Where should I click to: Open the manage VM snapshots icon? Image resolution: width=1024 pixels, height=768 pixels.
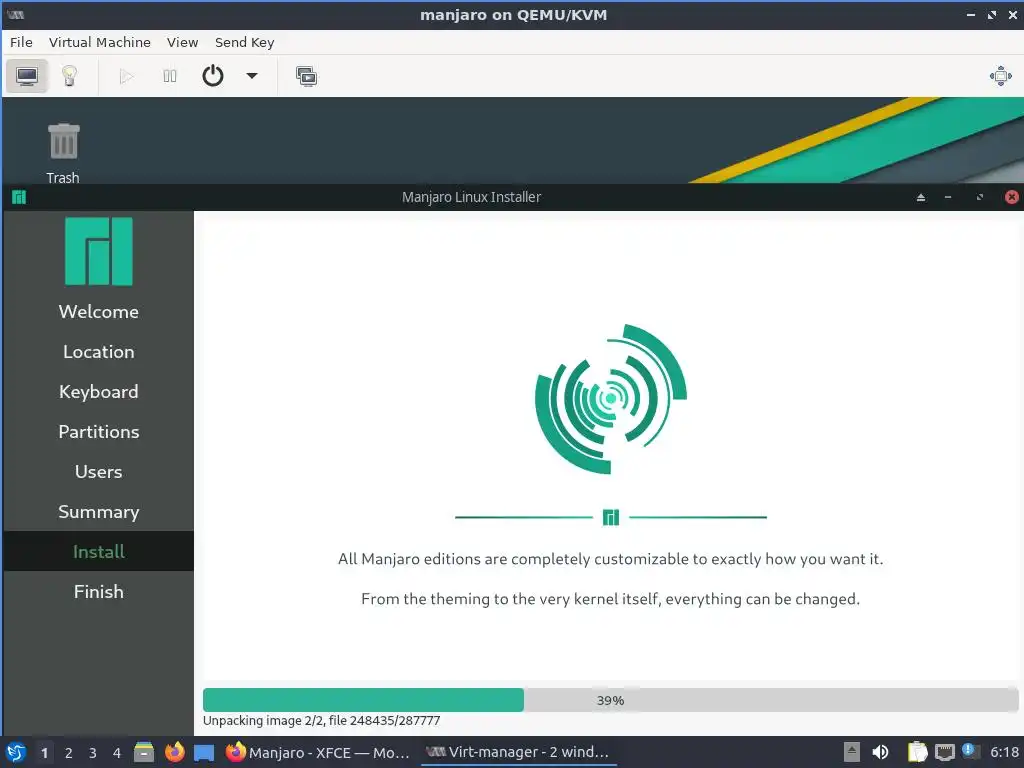click(306, 76)
